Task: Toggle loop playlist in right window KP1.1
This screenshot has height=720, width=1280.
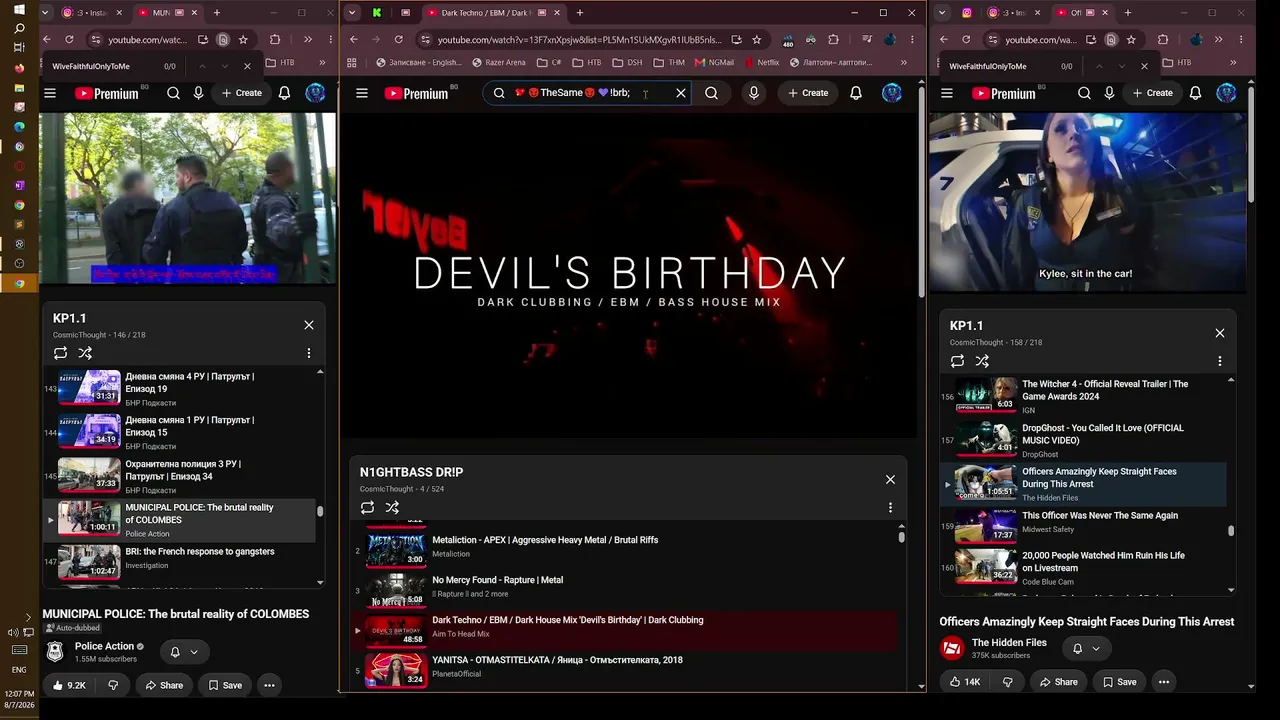Action: click(958, 361)
